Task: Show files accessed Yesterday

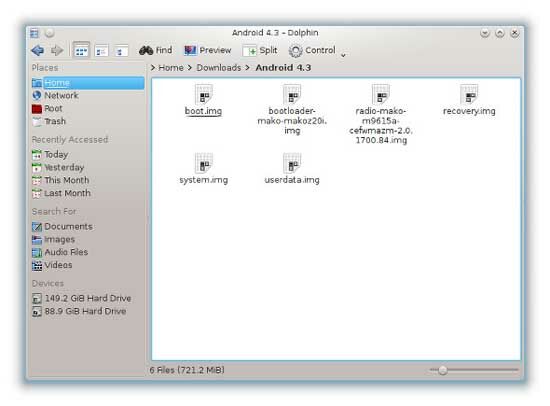Action: [x=87, y=167]
